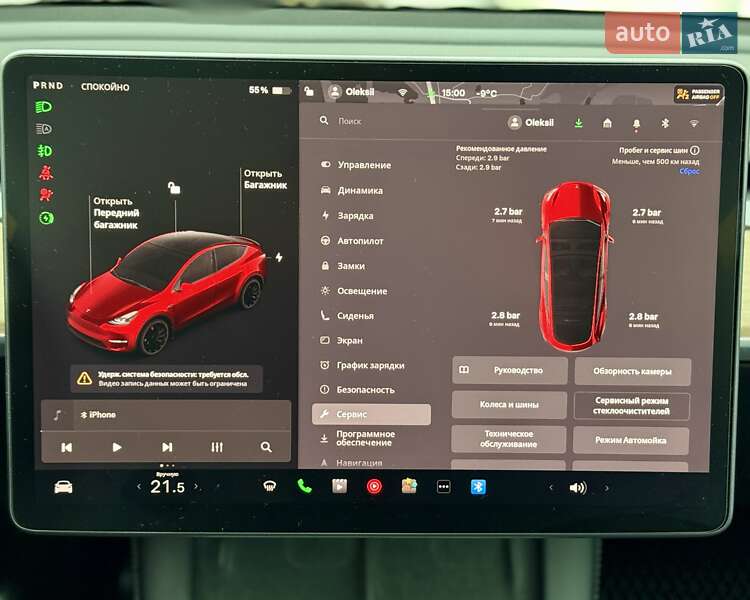Image resolution: width=750 pixels, height=600 pixels.
Task: Open the safety restraint system warning
Action: pos(166,378)
